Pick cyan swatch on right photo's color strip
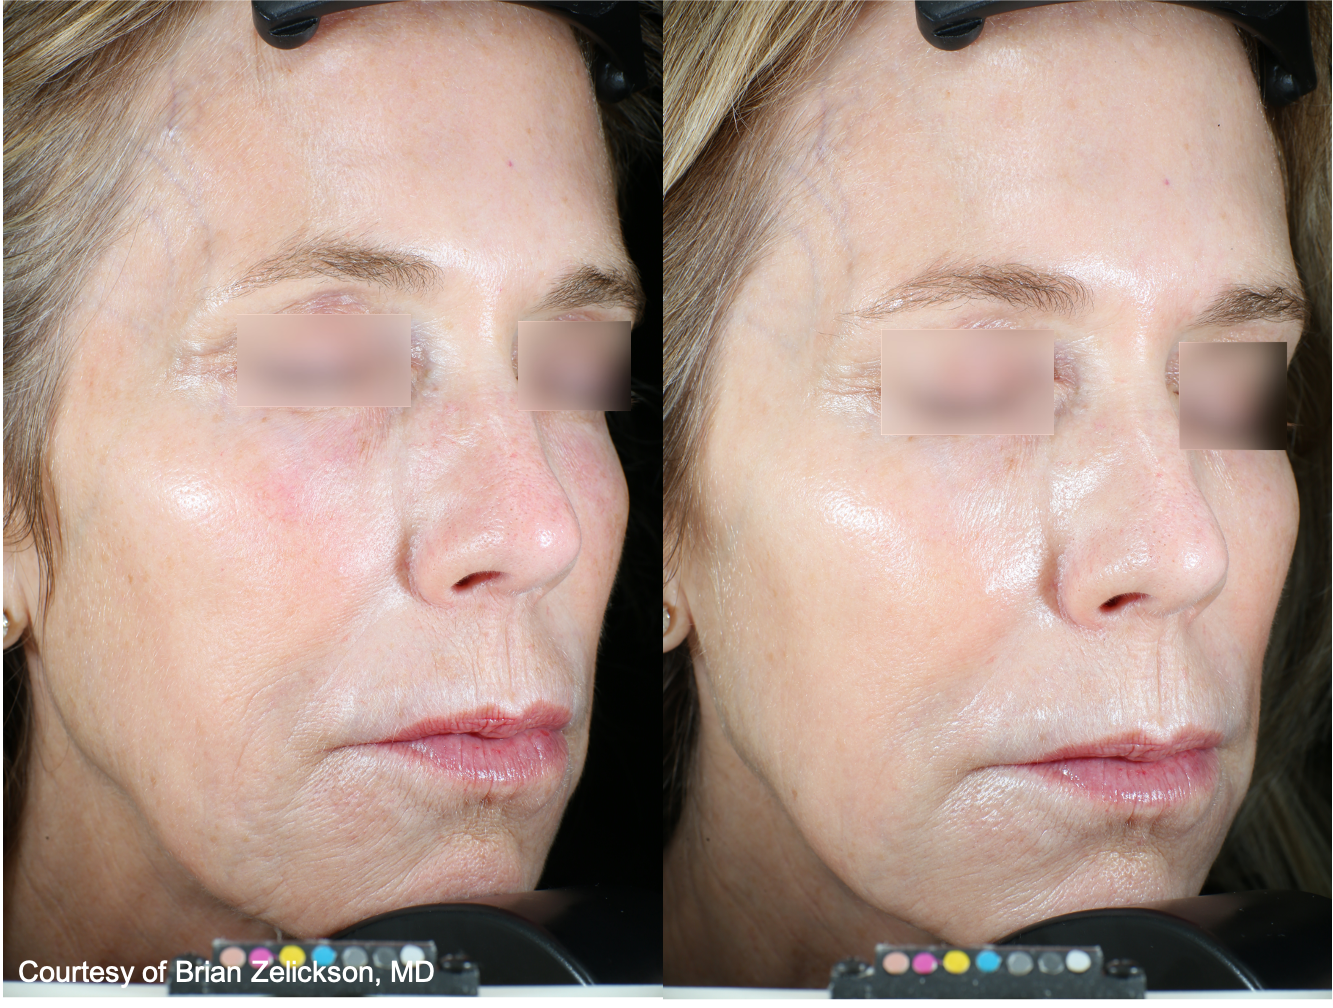This screenshot has height=1008, width=1333. tap(988, 962)
